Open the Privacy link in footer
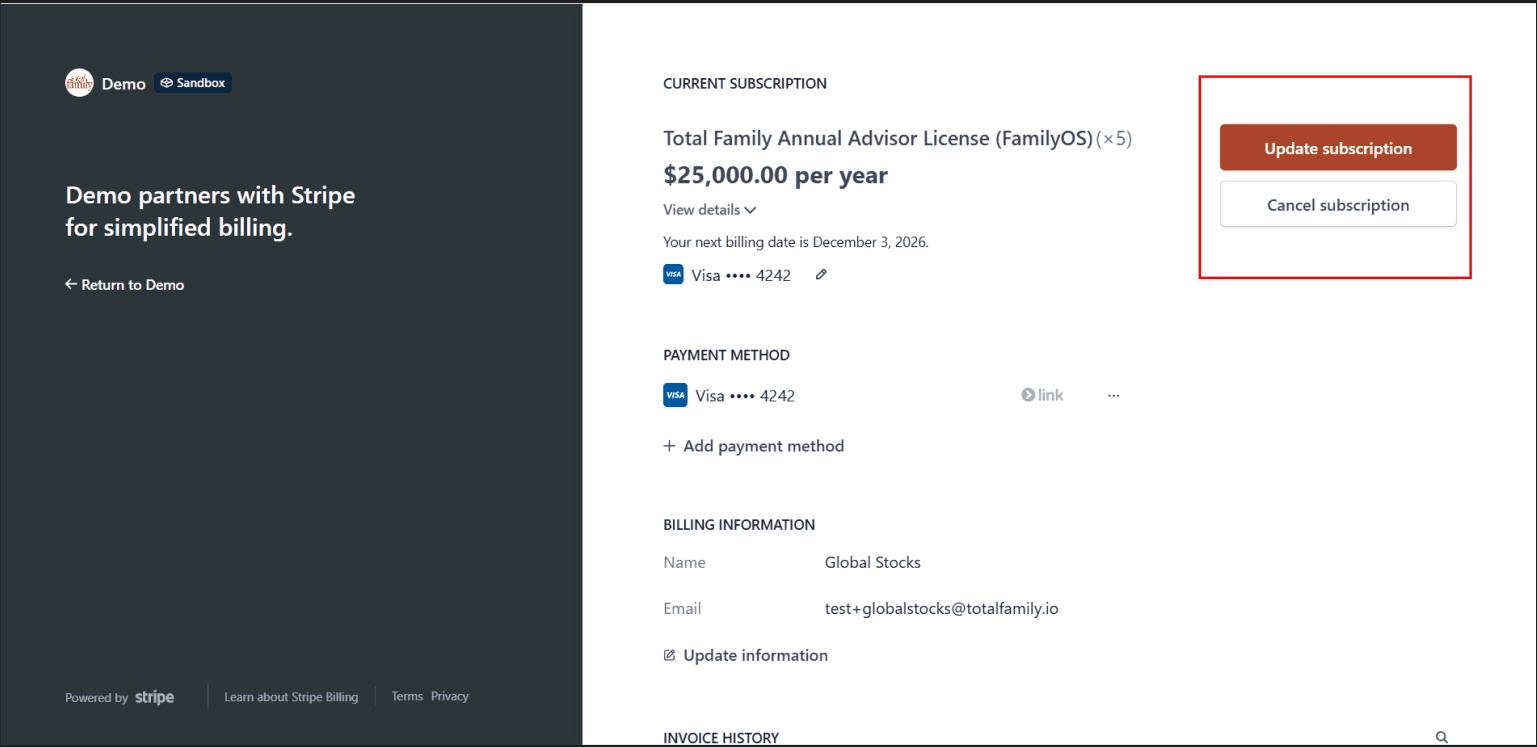 tap(450, 696)
